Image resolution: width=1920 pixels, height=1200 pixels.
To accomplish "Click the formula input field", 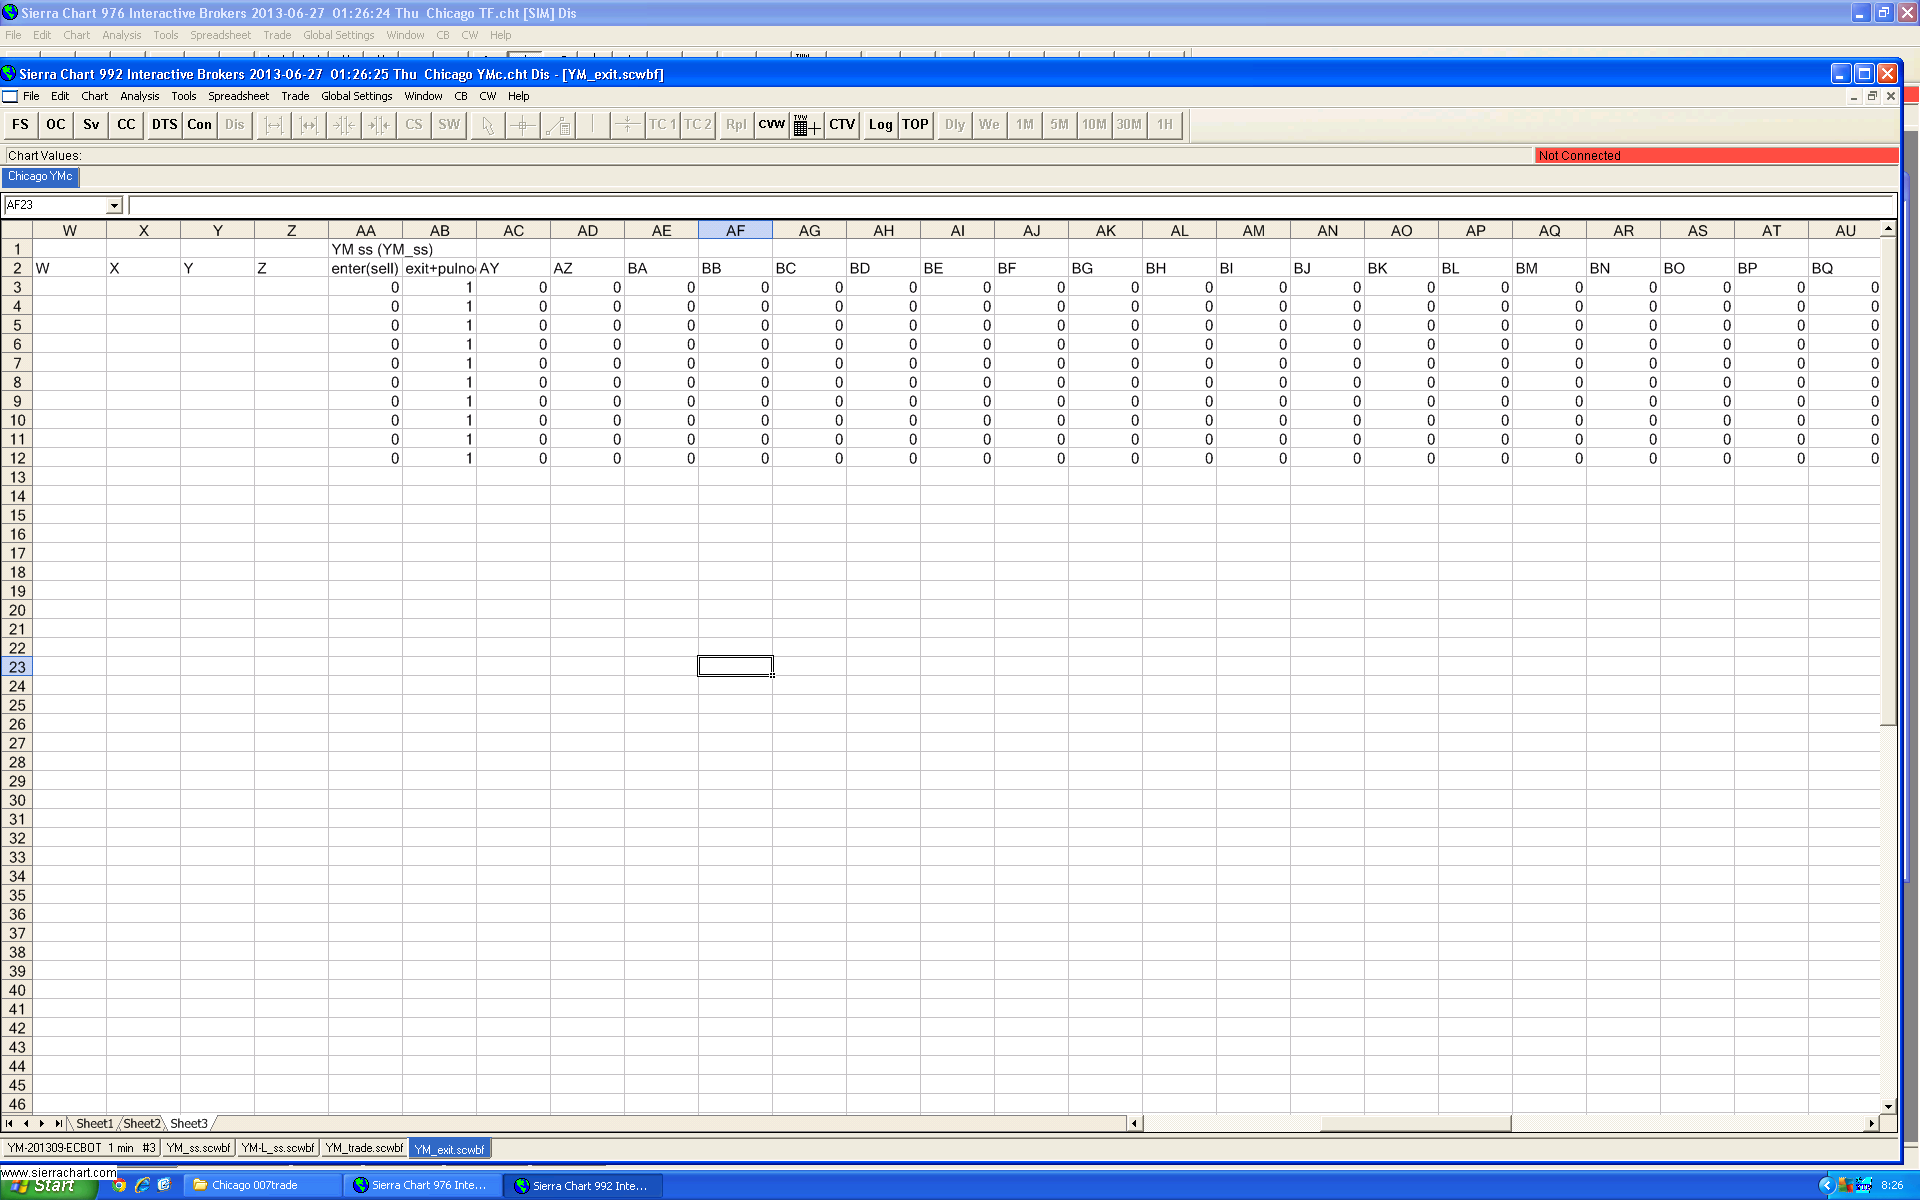I will click(x=1010, y=206).
